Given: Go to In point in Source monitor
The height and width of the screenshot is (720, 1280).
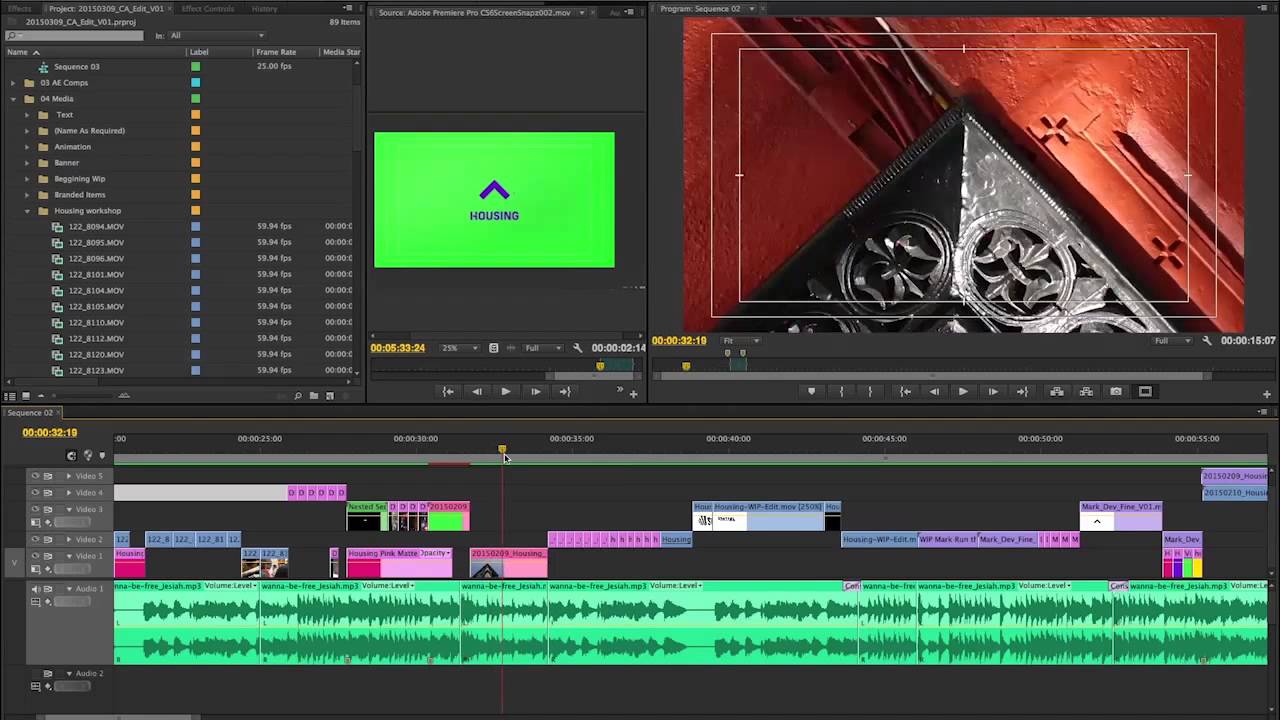Looking at the screenshot, I should [448, 392].
